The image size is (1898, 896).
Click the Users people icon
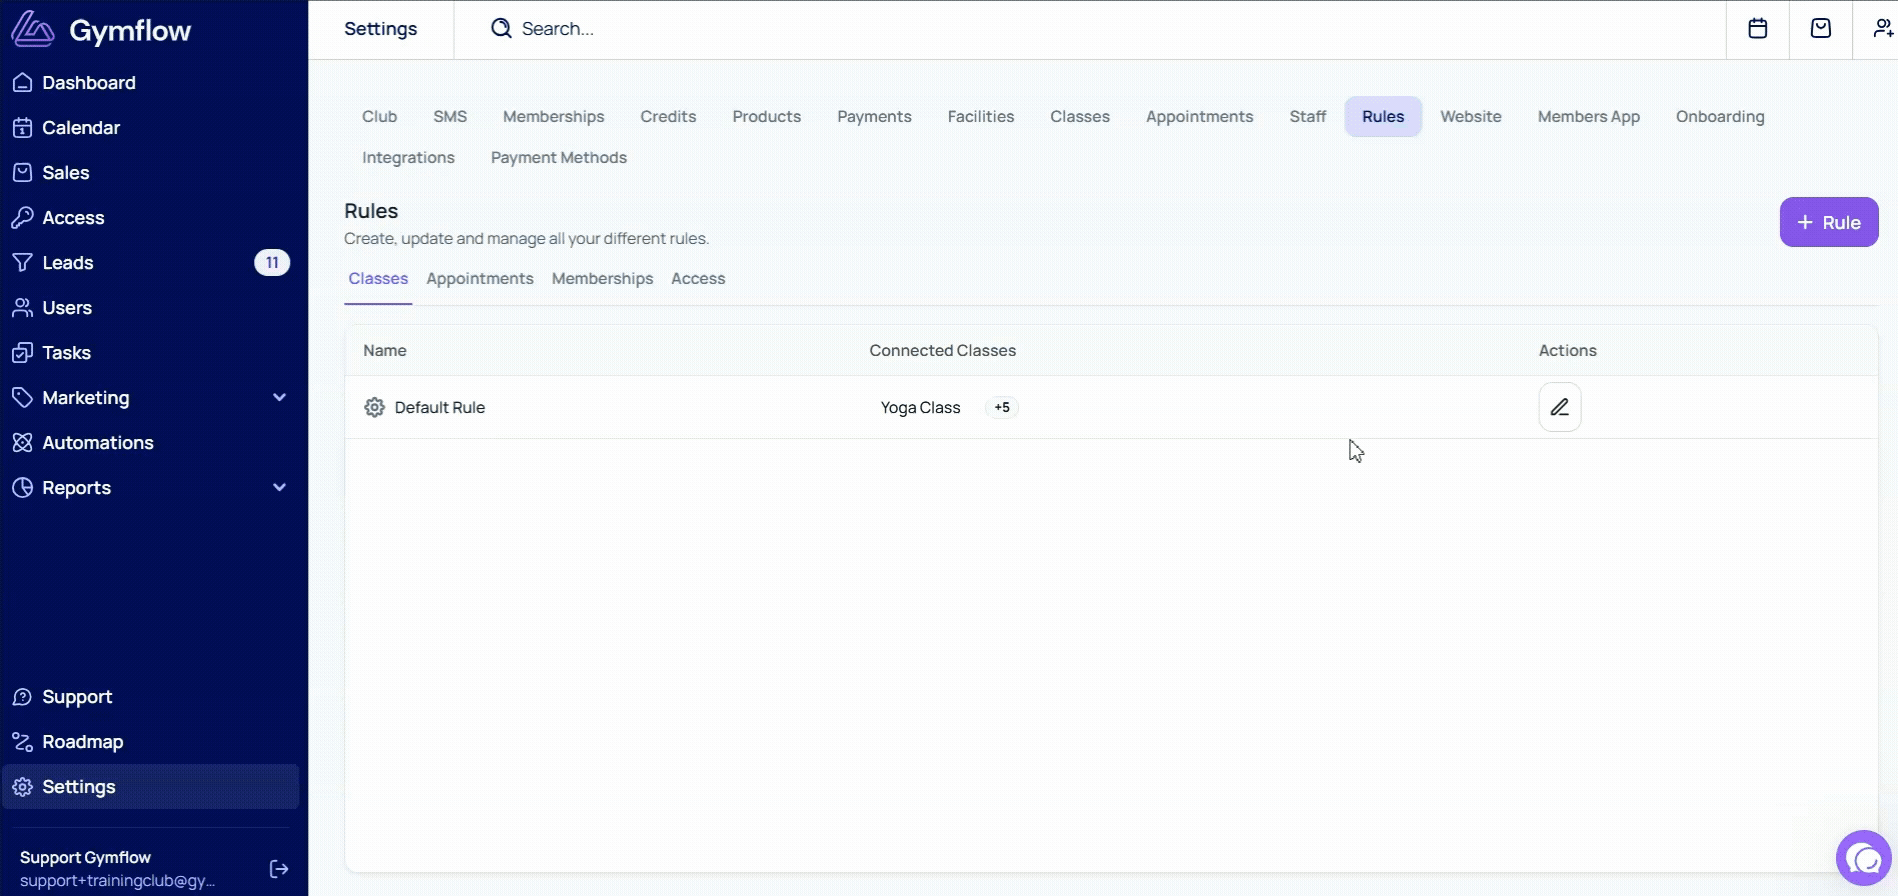22,308
